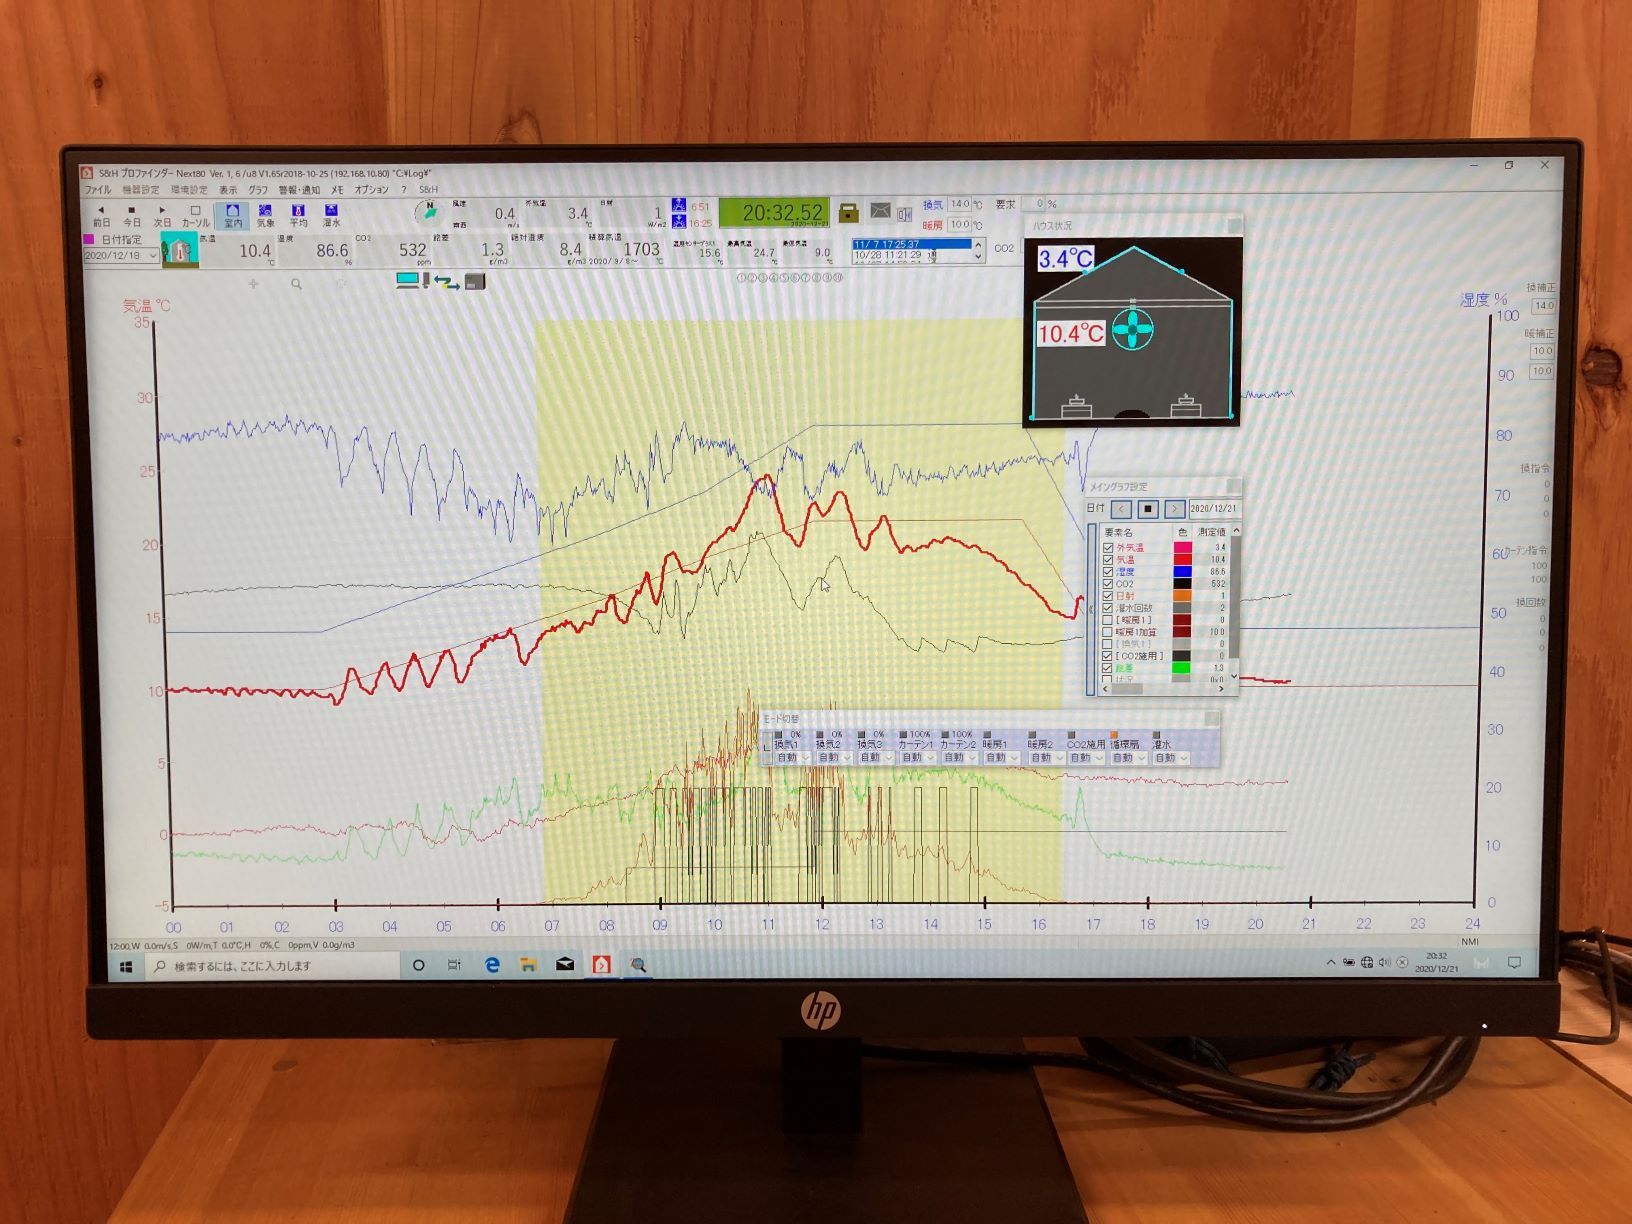Image resolution: width=1632 pixels, height=1224 pixels.
Task: Close the モード切替 panel
Action: [x=1212, y=719]
